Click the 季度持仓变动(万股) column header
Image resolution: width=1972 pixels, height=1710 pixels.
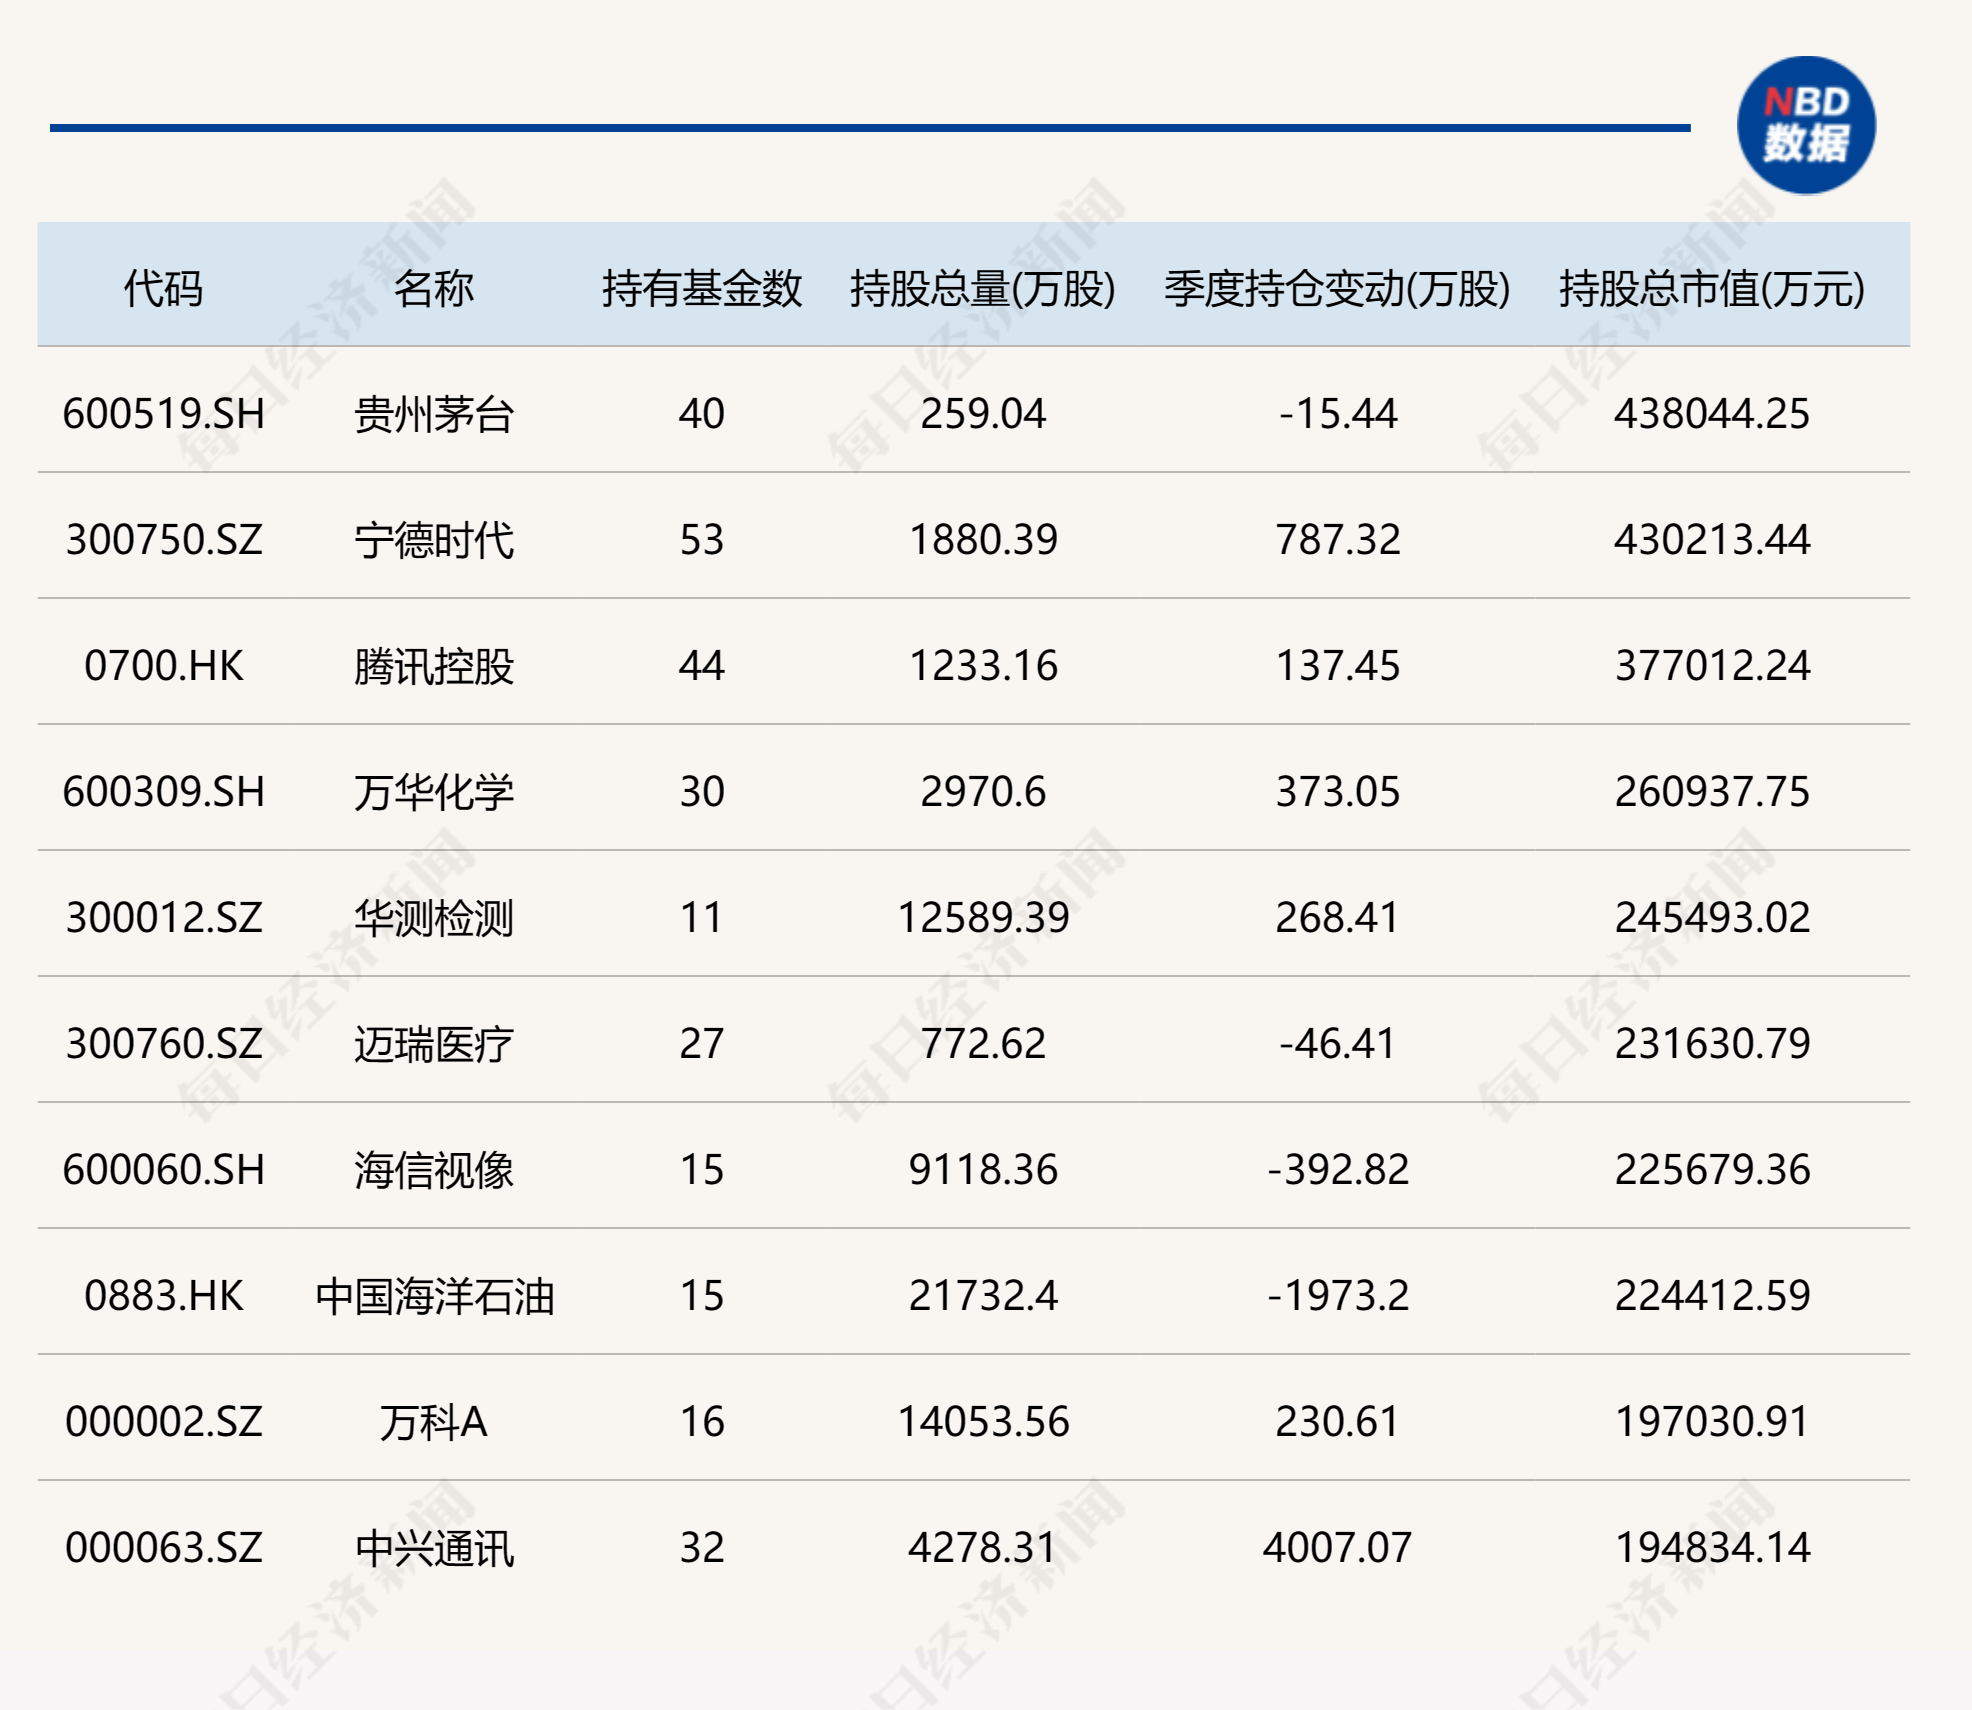click(1337, 289)
